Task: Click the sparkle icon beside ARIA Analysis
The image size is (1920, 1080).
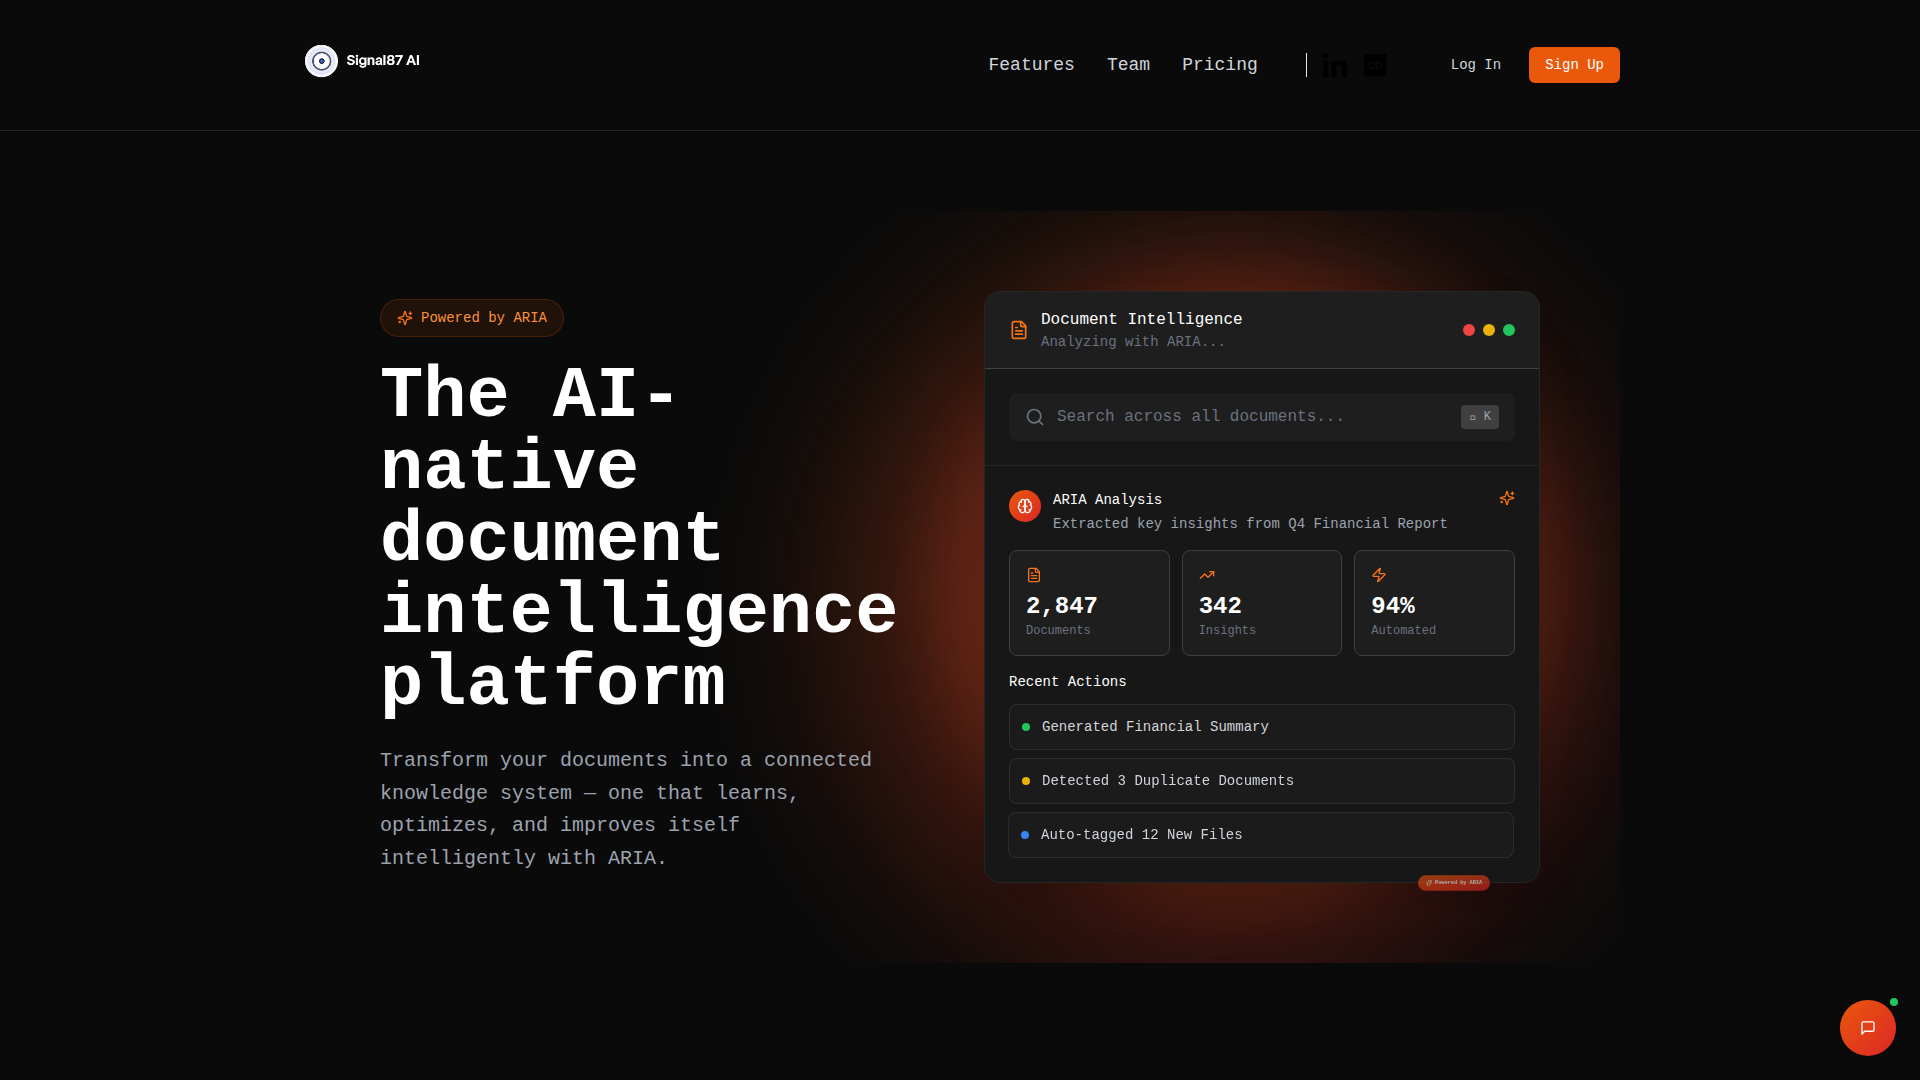Action: coord(1506,498)
